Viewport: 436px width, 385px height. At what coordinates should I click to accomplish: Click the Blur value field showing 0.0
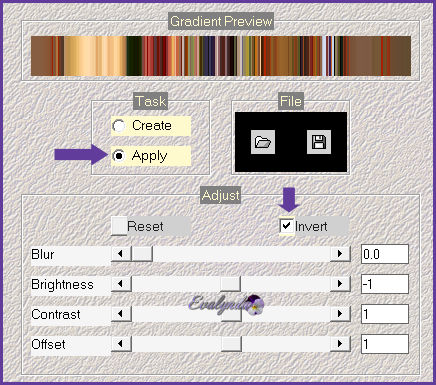(x=385, y=254)
